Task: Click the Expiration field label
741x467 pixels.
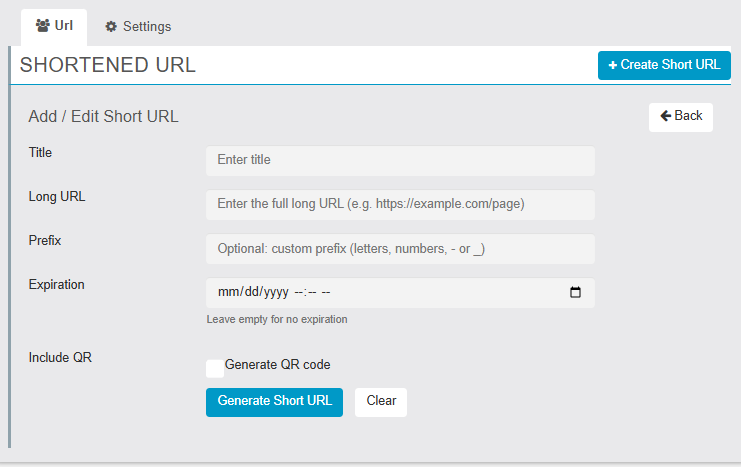Action: pyautogui.click(x=56, y=284)
